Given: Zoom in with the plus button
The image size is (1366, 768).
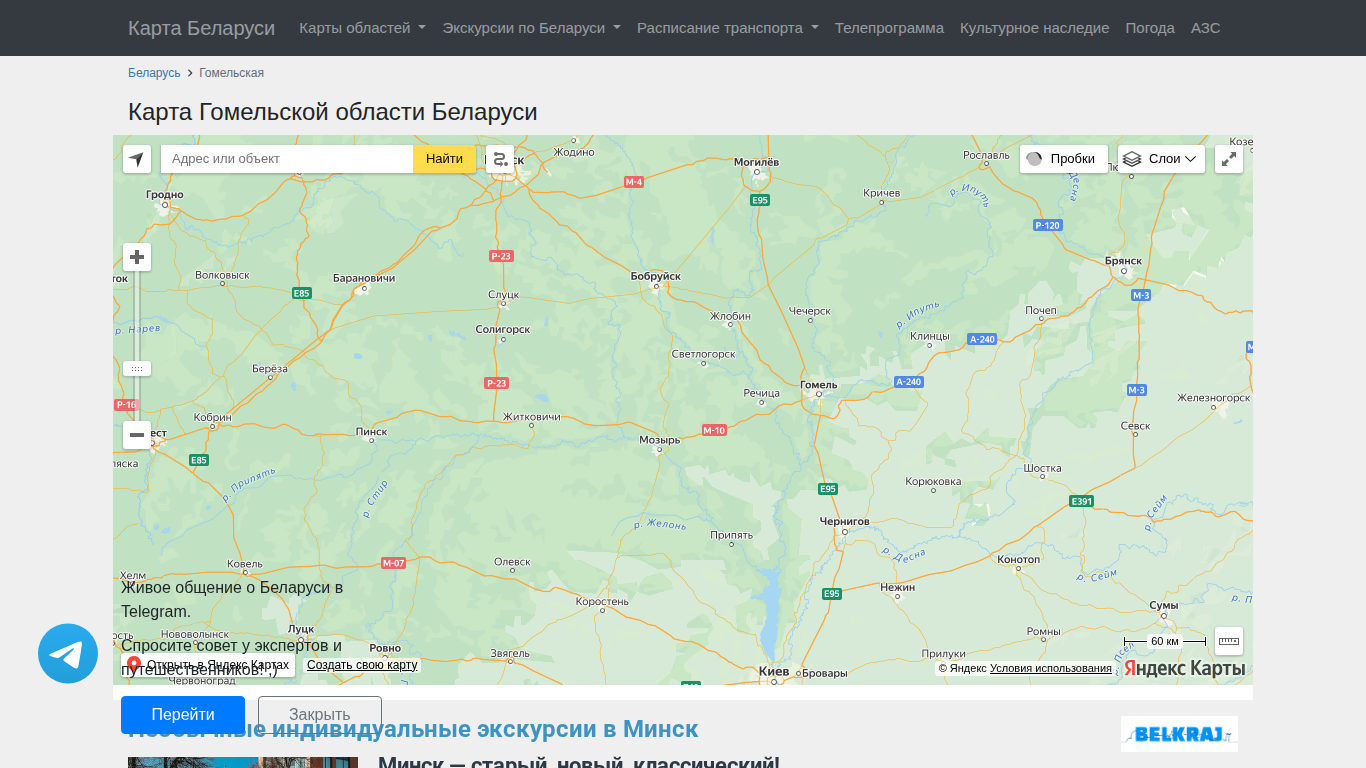Looking at the screenshot, I should click(x=137, y=257).
